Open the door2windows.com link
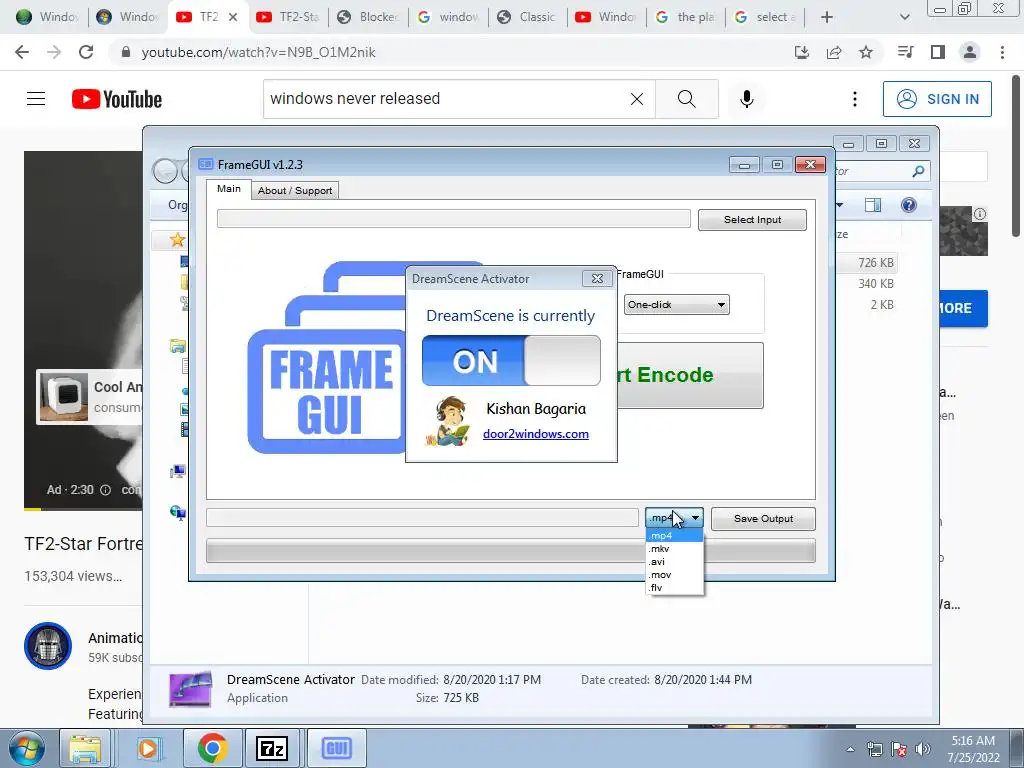The image size is (1024, 768). (536, 434)
